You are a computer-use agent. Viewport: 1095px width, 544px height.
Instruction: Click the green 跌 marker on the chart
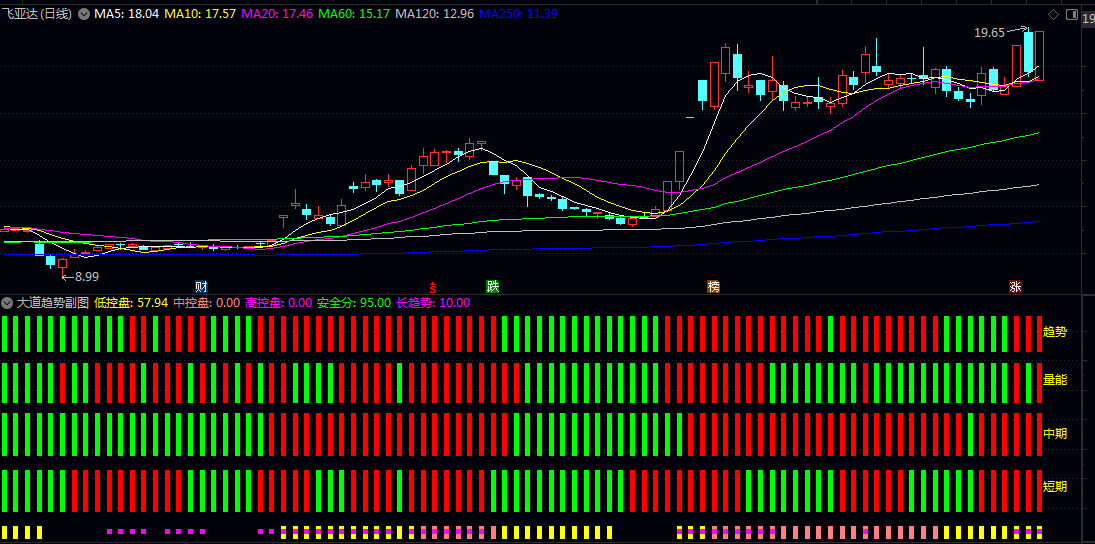(x=493, y=286)
